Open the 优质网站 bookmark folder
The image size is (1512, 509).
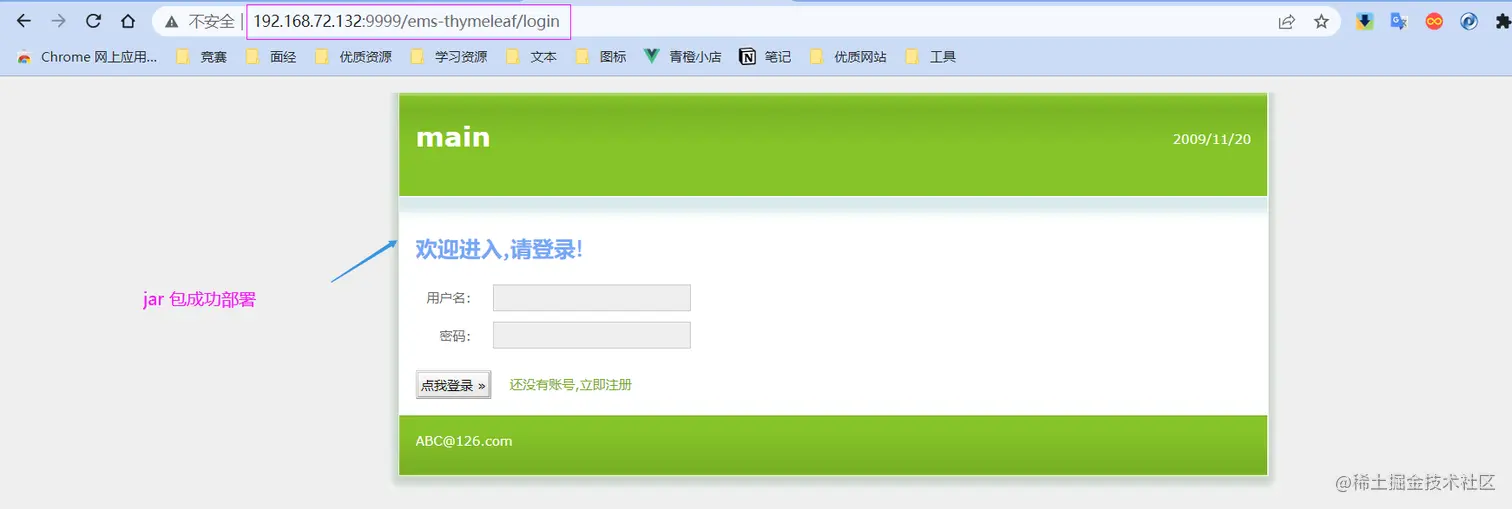[x=848, y=57]
